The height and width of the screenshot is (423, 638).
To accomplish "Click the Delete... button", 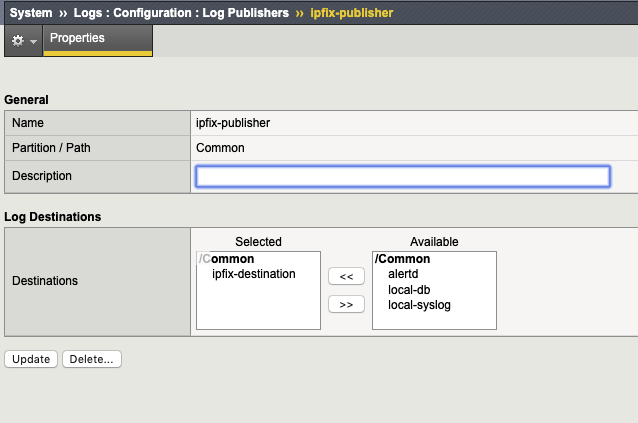I will click(92, 359).
